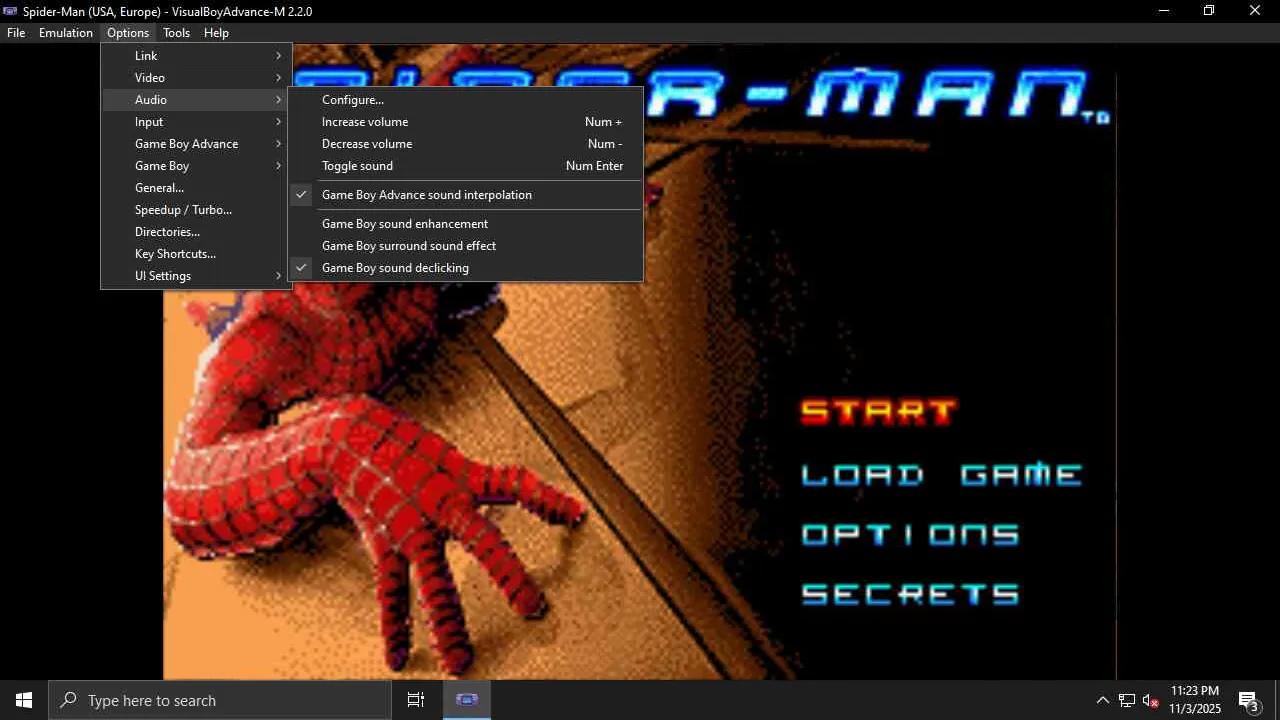
Task: Expand the Game Boy submenu
Action: [196, 166]
